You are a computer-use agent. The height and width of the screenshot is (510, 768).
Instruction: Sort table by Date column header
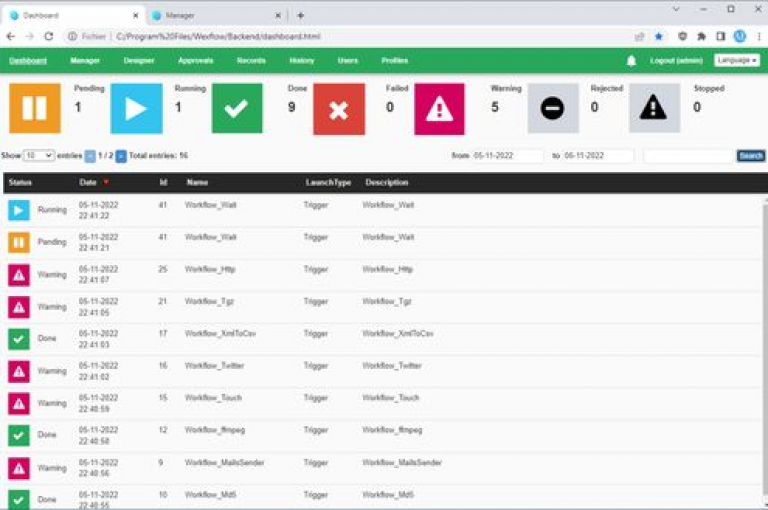(x=88, y=182)
